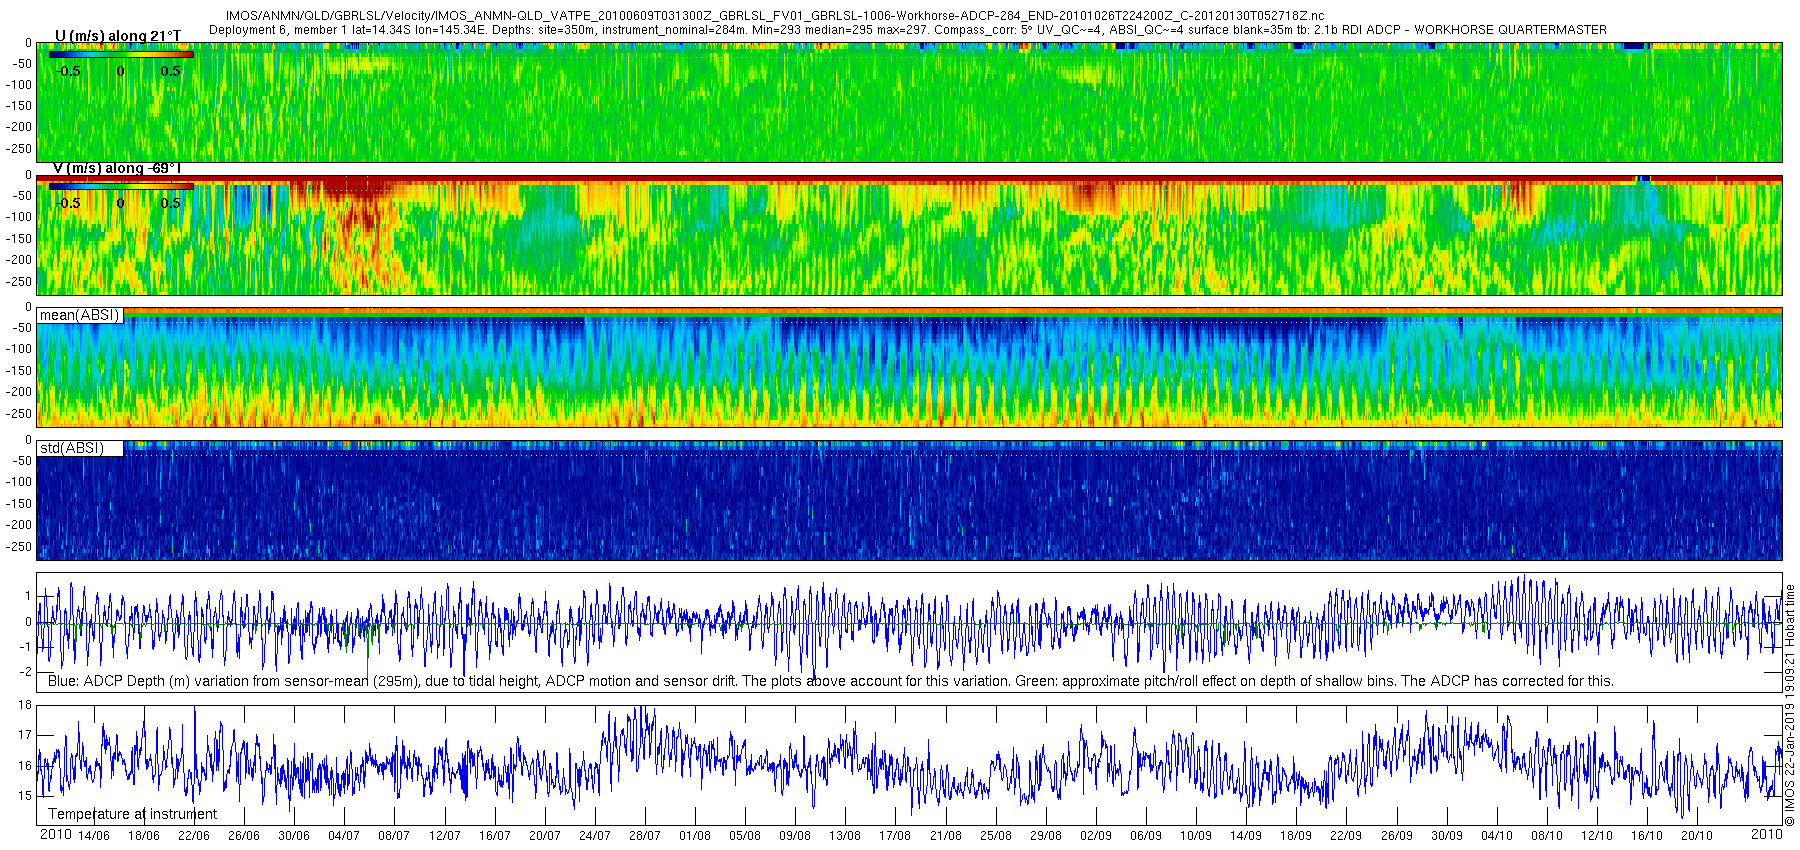Click the '10/09' date tick label
This screenshot has width=1800, height=850.
1196,836
